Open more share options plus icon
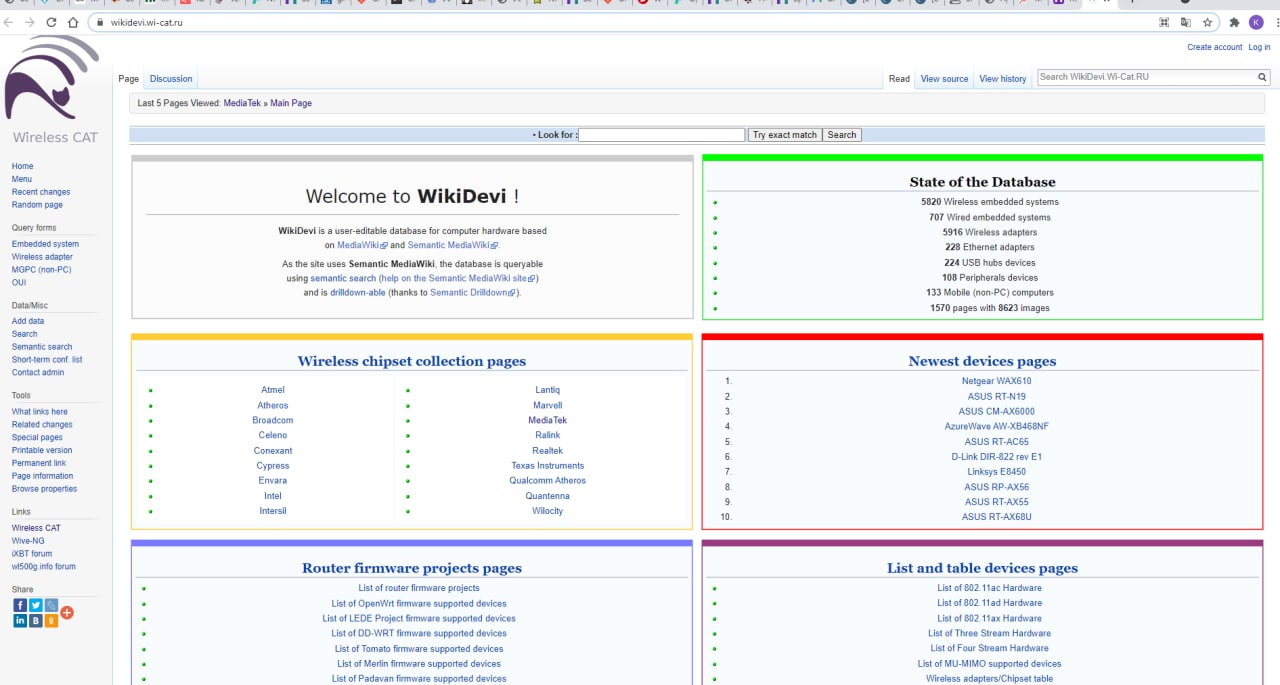Screen dimensions: 1280x685 tap(67, 612)
